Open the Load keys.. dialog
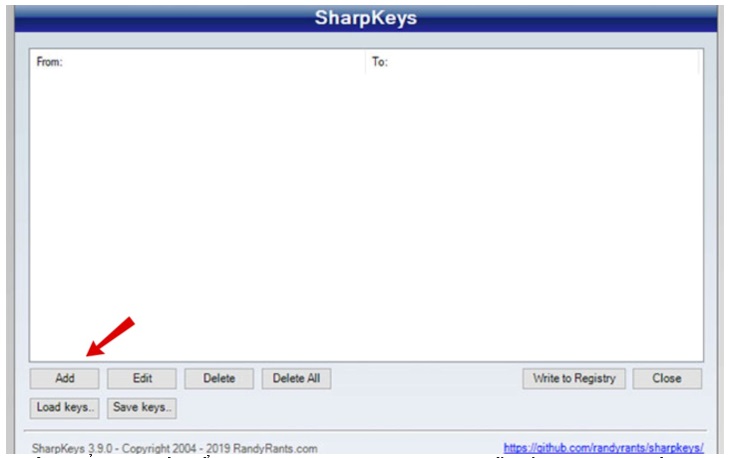The image size is (754, 458). [64, 408]
